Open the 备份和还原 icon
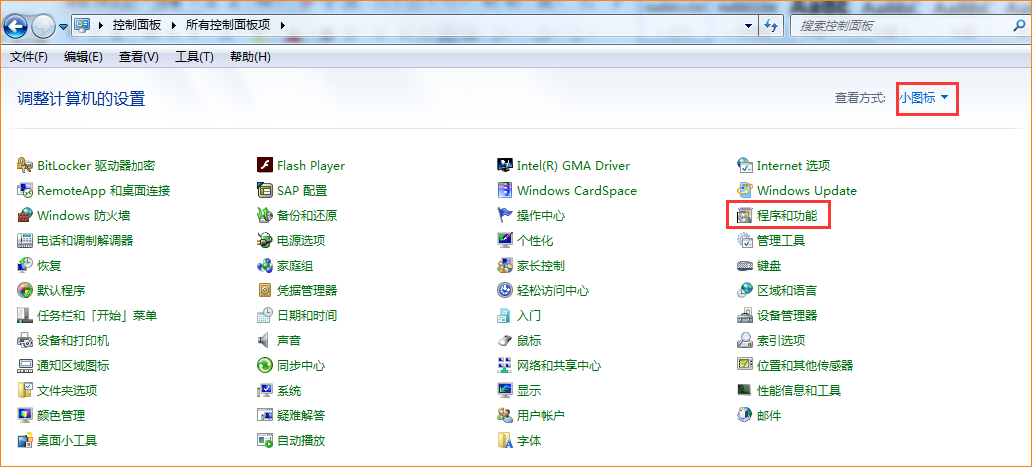The image size is (1032, 467). coord(265,216)
